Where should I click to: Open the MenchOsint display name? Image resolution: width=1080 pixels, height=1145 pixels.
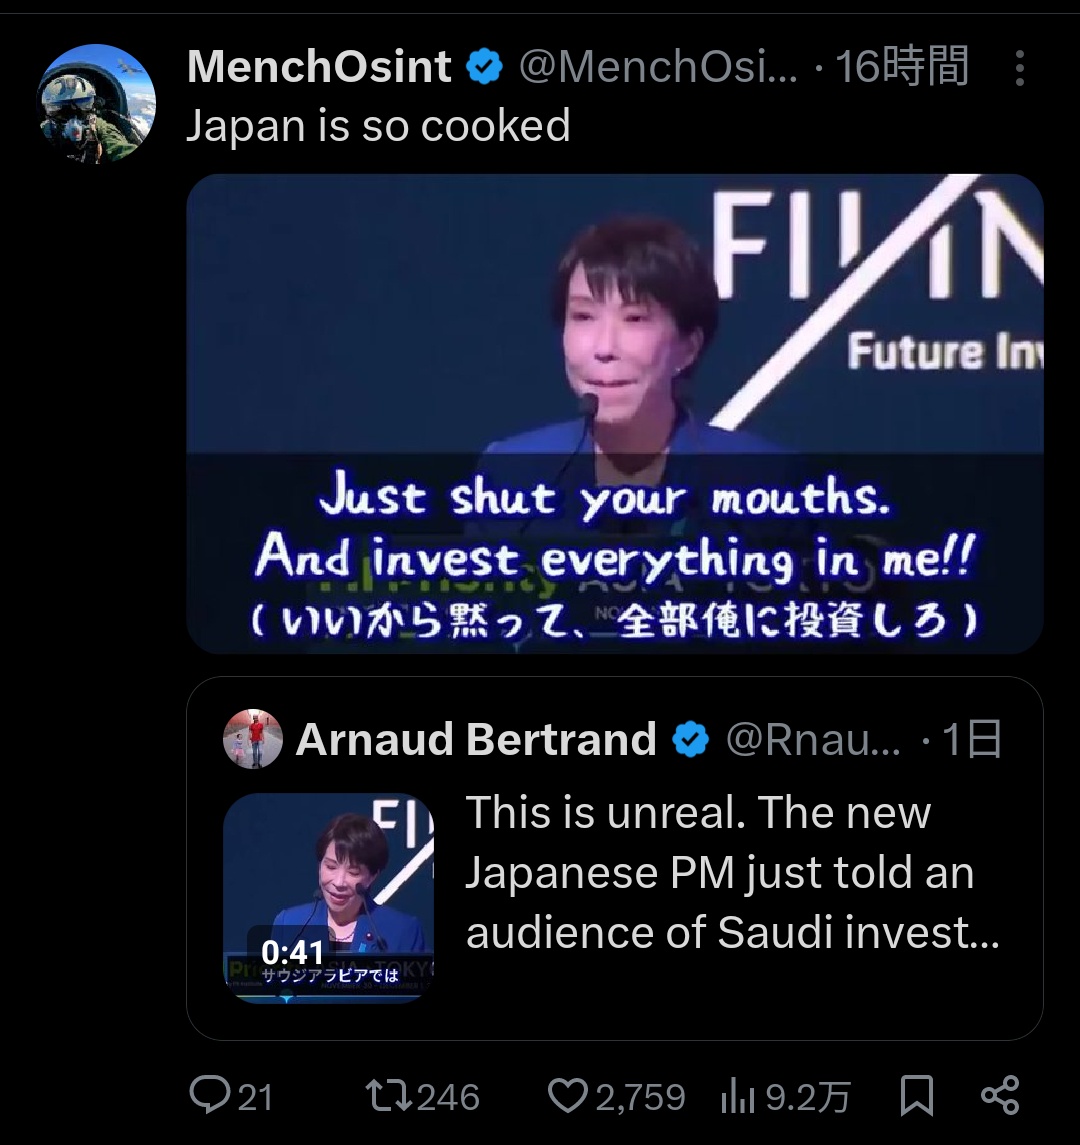click(x=319, y=67)
